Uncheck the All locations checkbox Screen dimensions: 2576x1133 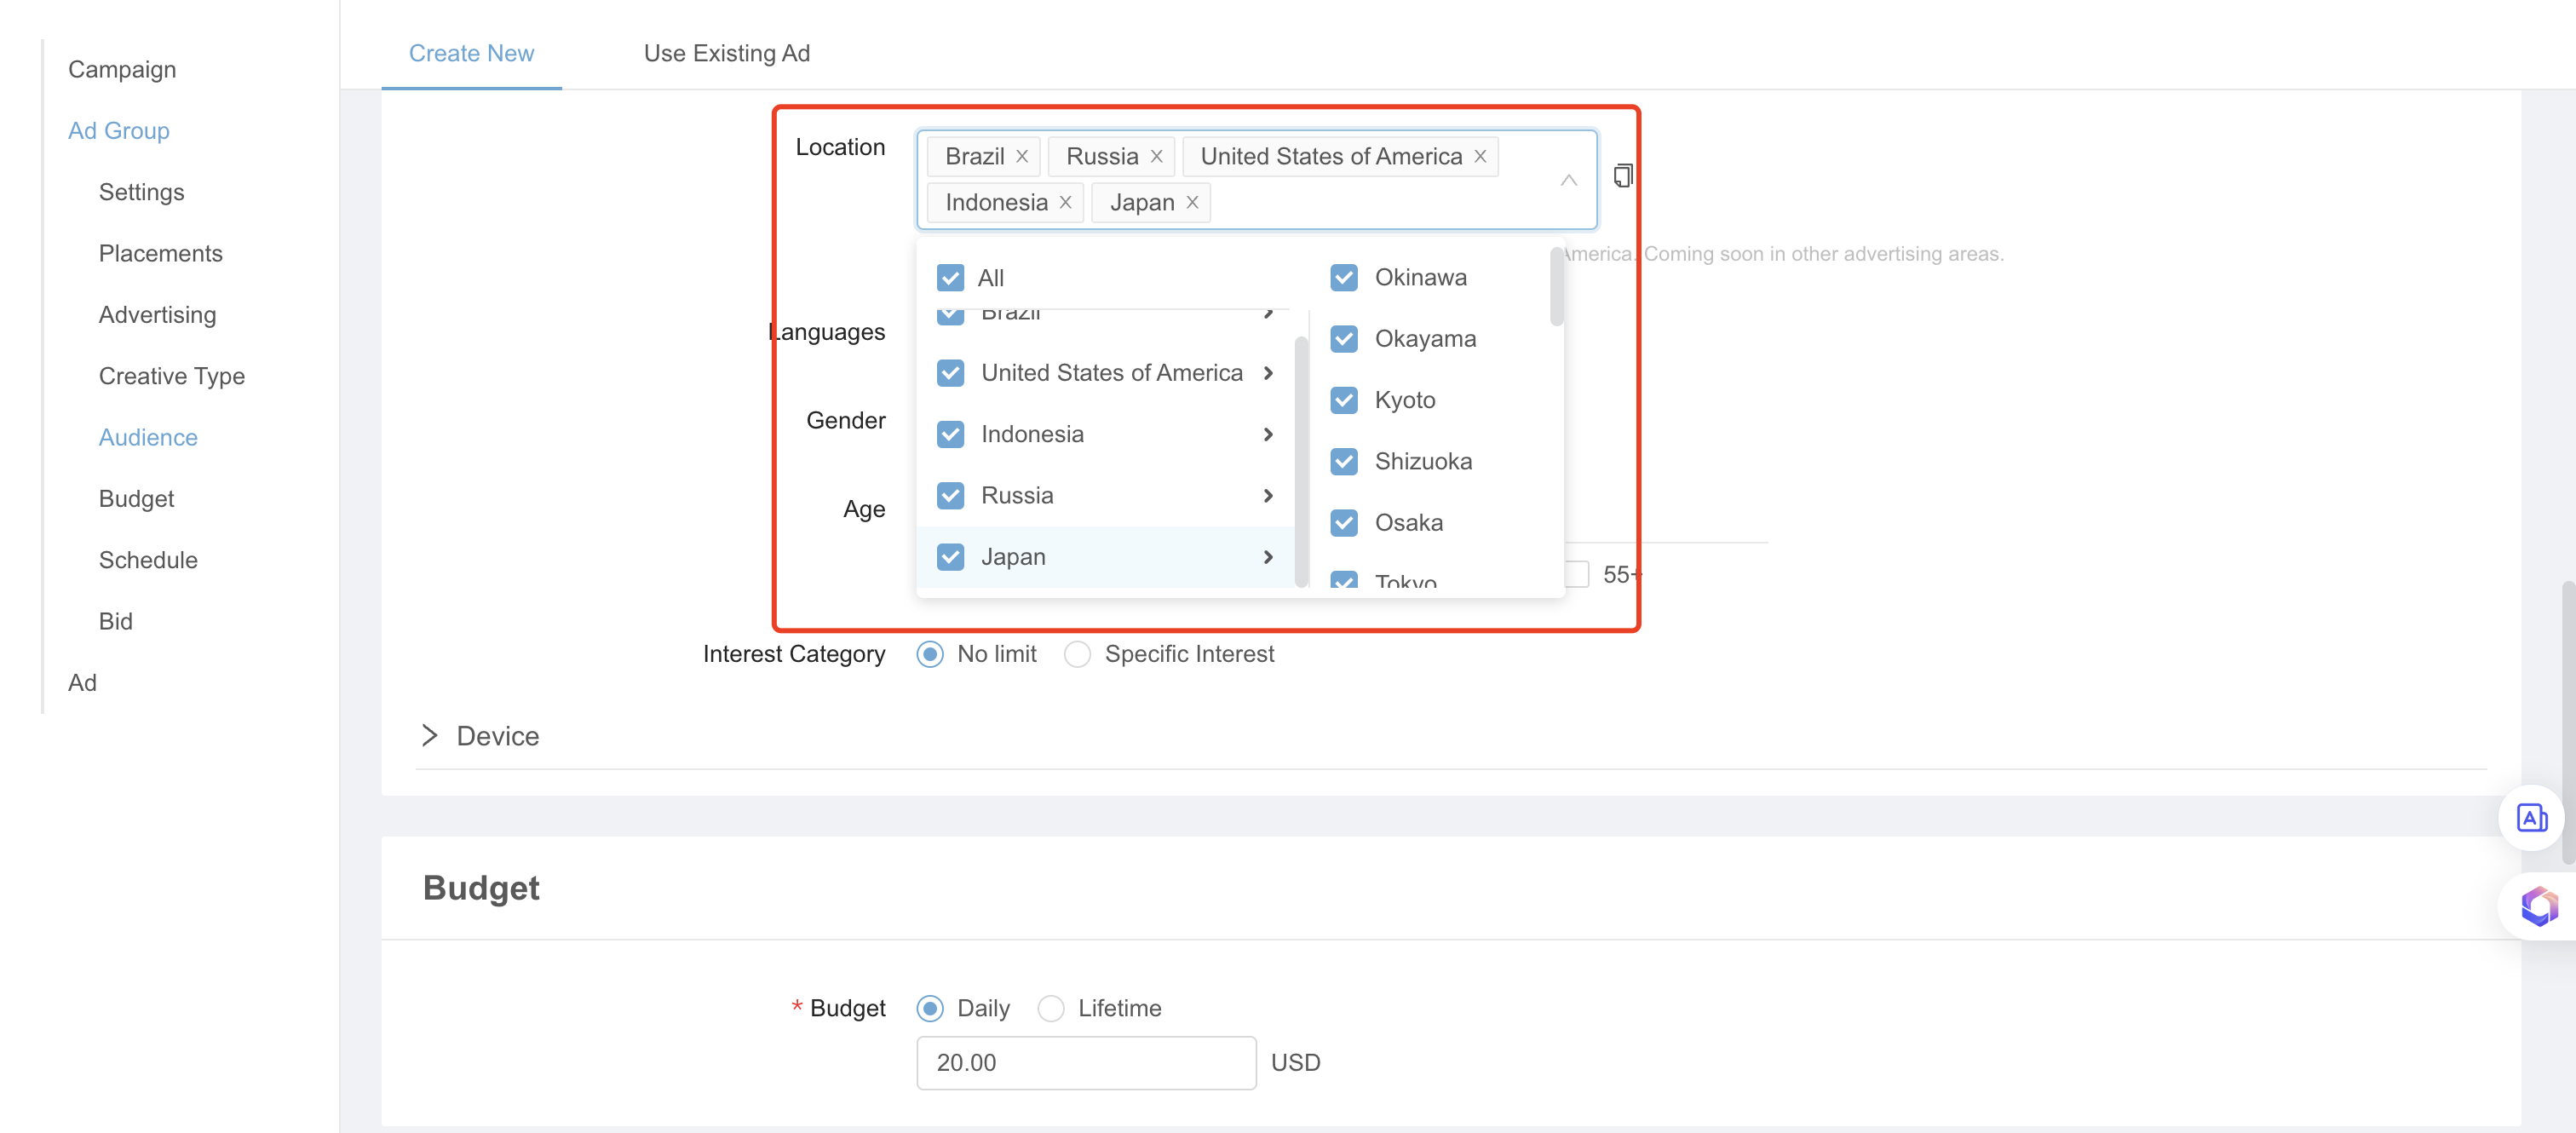[x=950, y=278]
